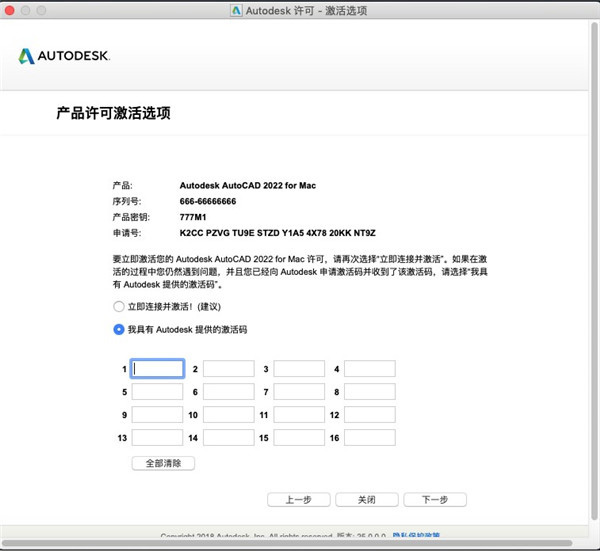Click activation code field 13
The width and height of the screenshot is (600, 551).
158,438
